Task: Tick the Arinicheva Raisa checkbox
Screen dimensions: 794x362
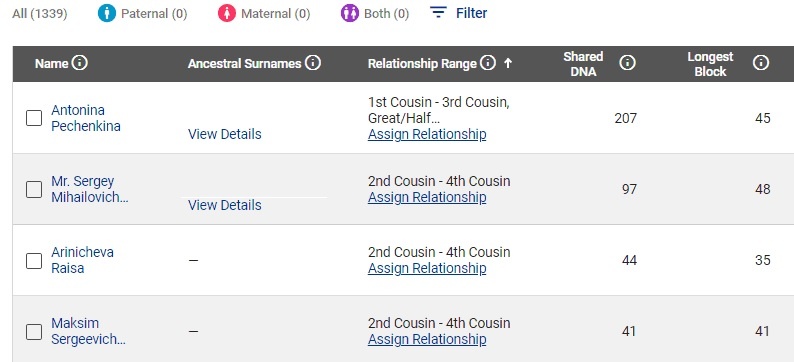Action: tap(34, 260)
